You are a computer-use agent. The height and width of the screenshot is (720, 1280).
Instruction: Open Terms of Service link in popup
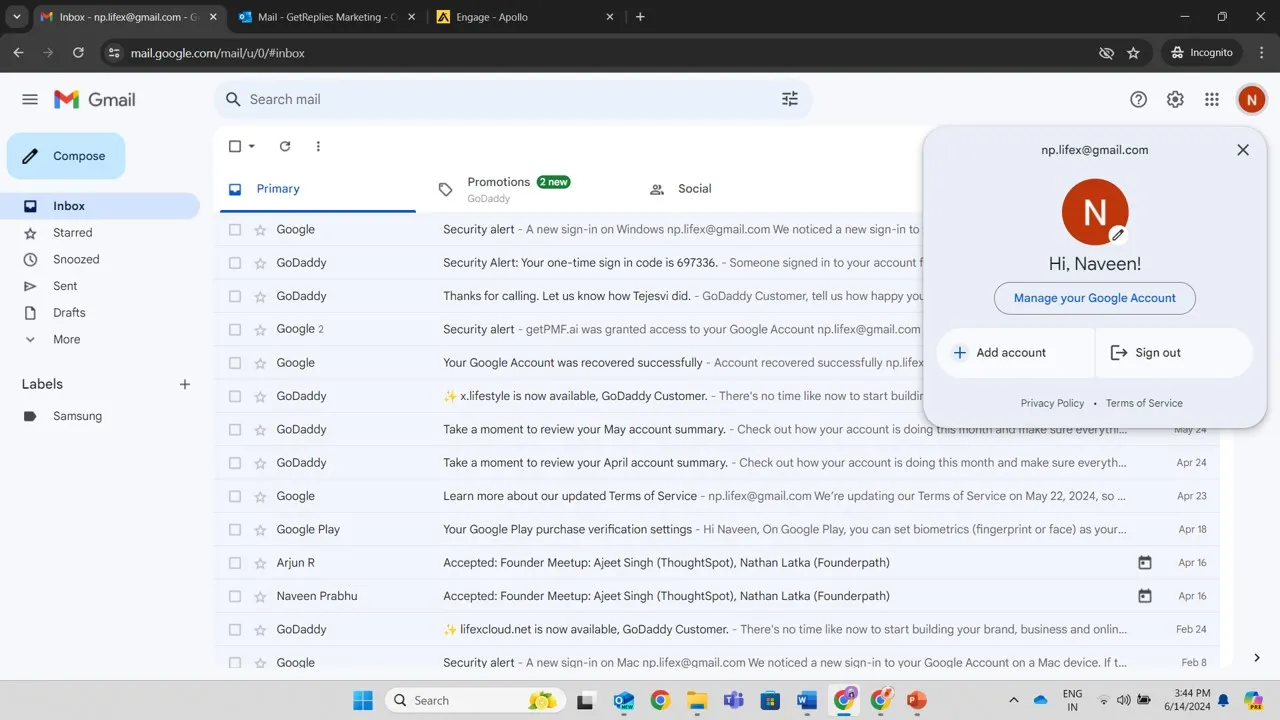(x=1144, y=403)
